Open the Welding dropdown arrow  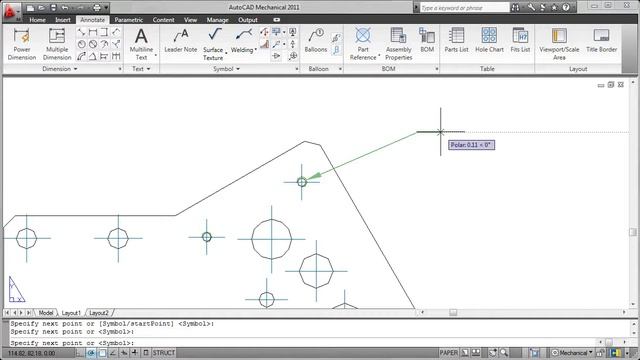pyautogui.click(x=256, y=49)
